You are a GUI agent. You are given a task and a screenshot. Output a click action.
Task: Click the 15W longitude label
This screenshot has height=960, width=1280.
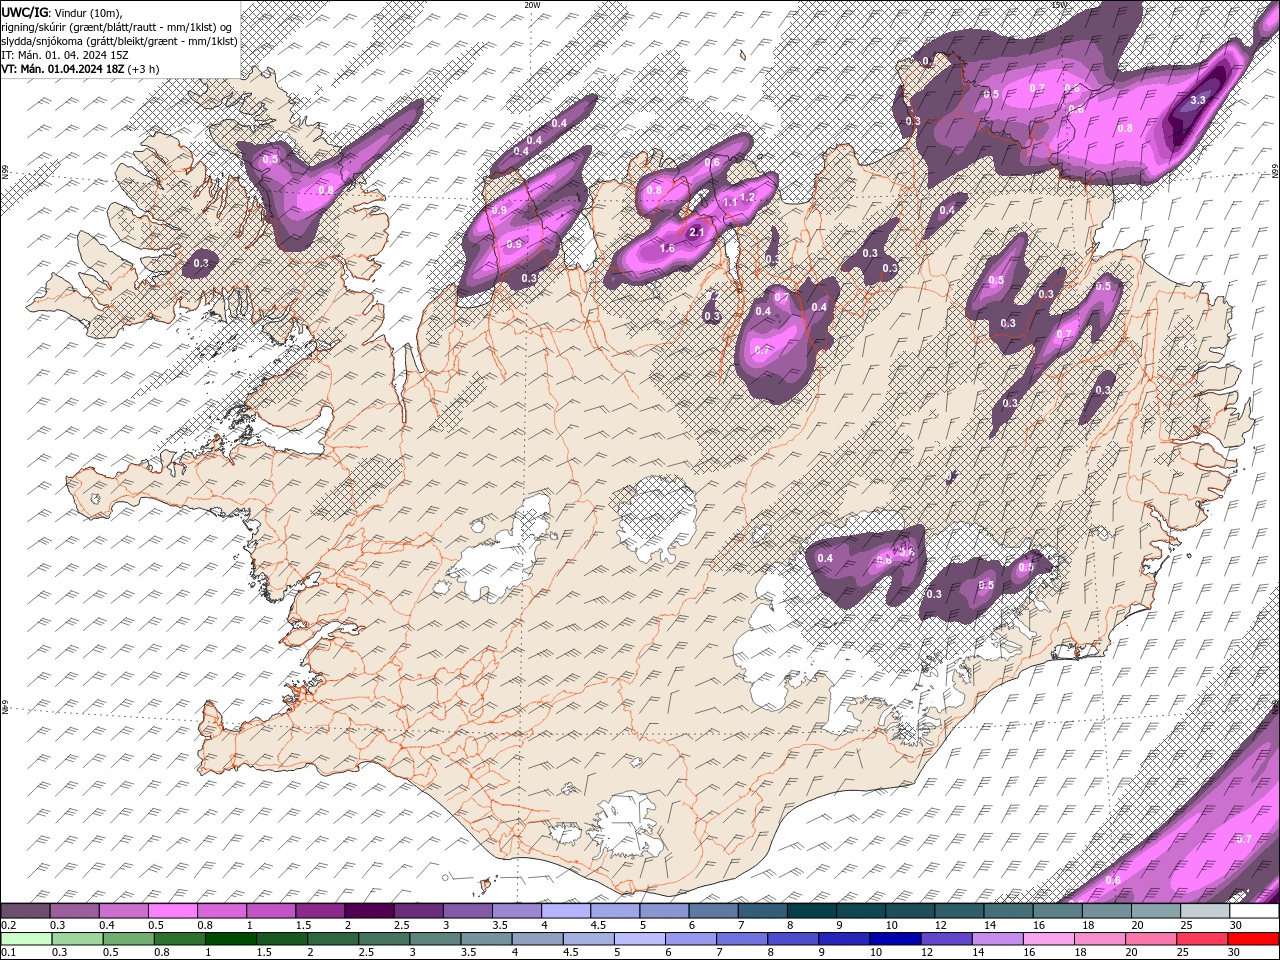(x=1060, y=5)
